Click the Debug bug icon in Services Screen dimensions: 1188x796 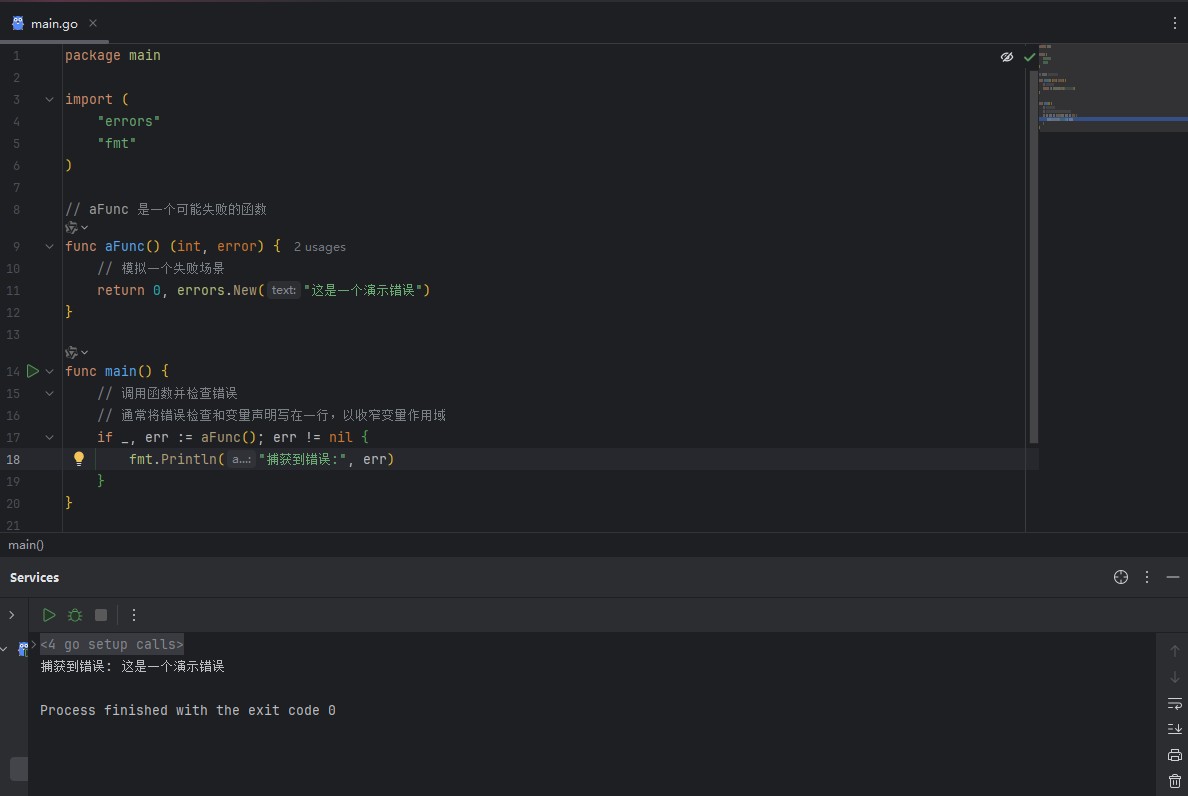pyautogui.click(x=75, y=615)
